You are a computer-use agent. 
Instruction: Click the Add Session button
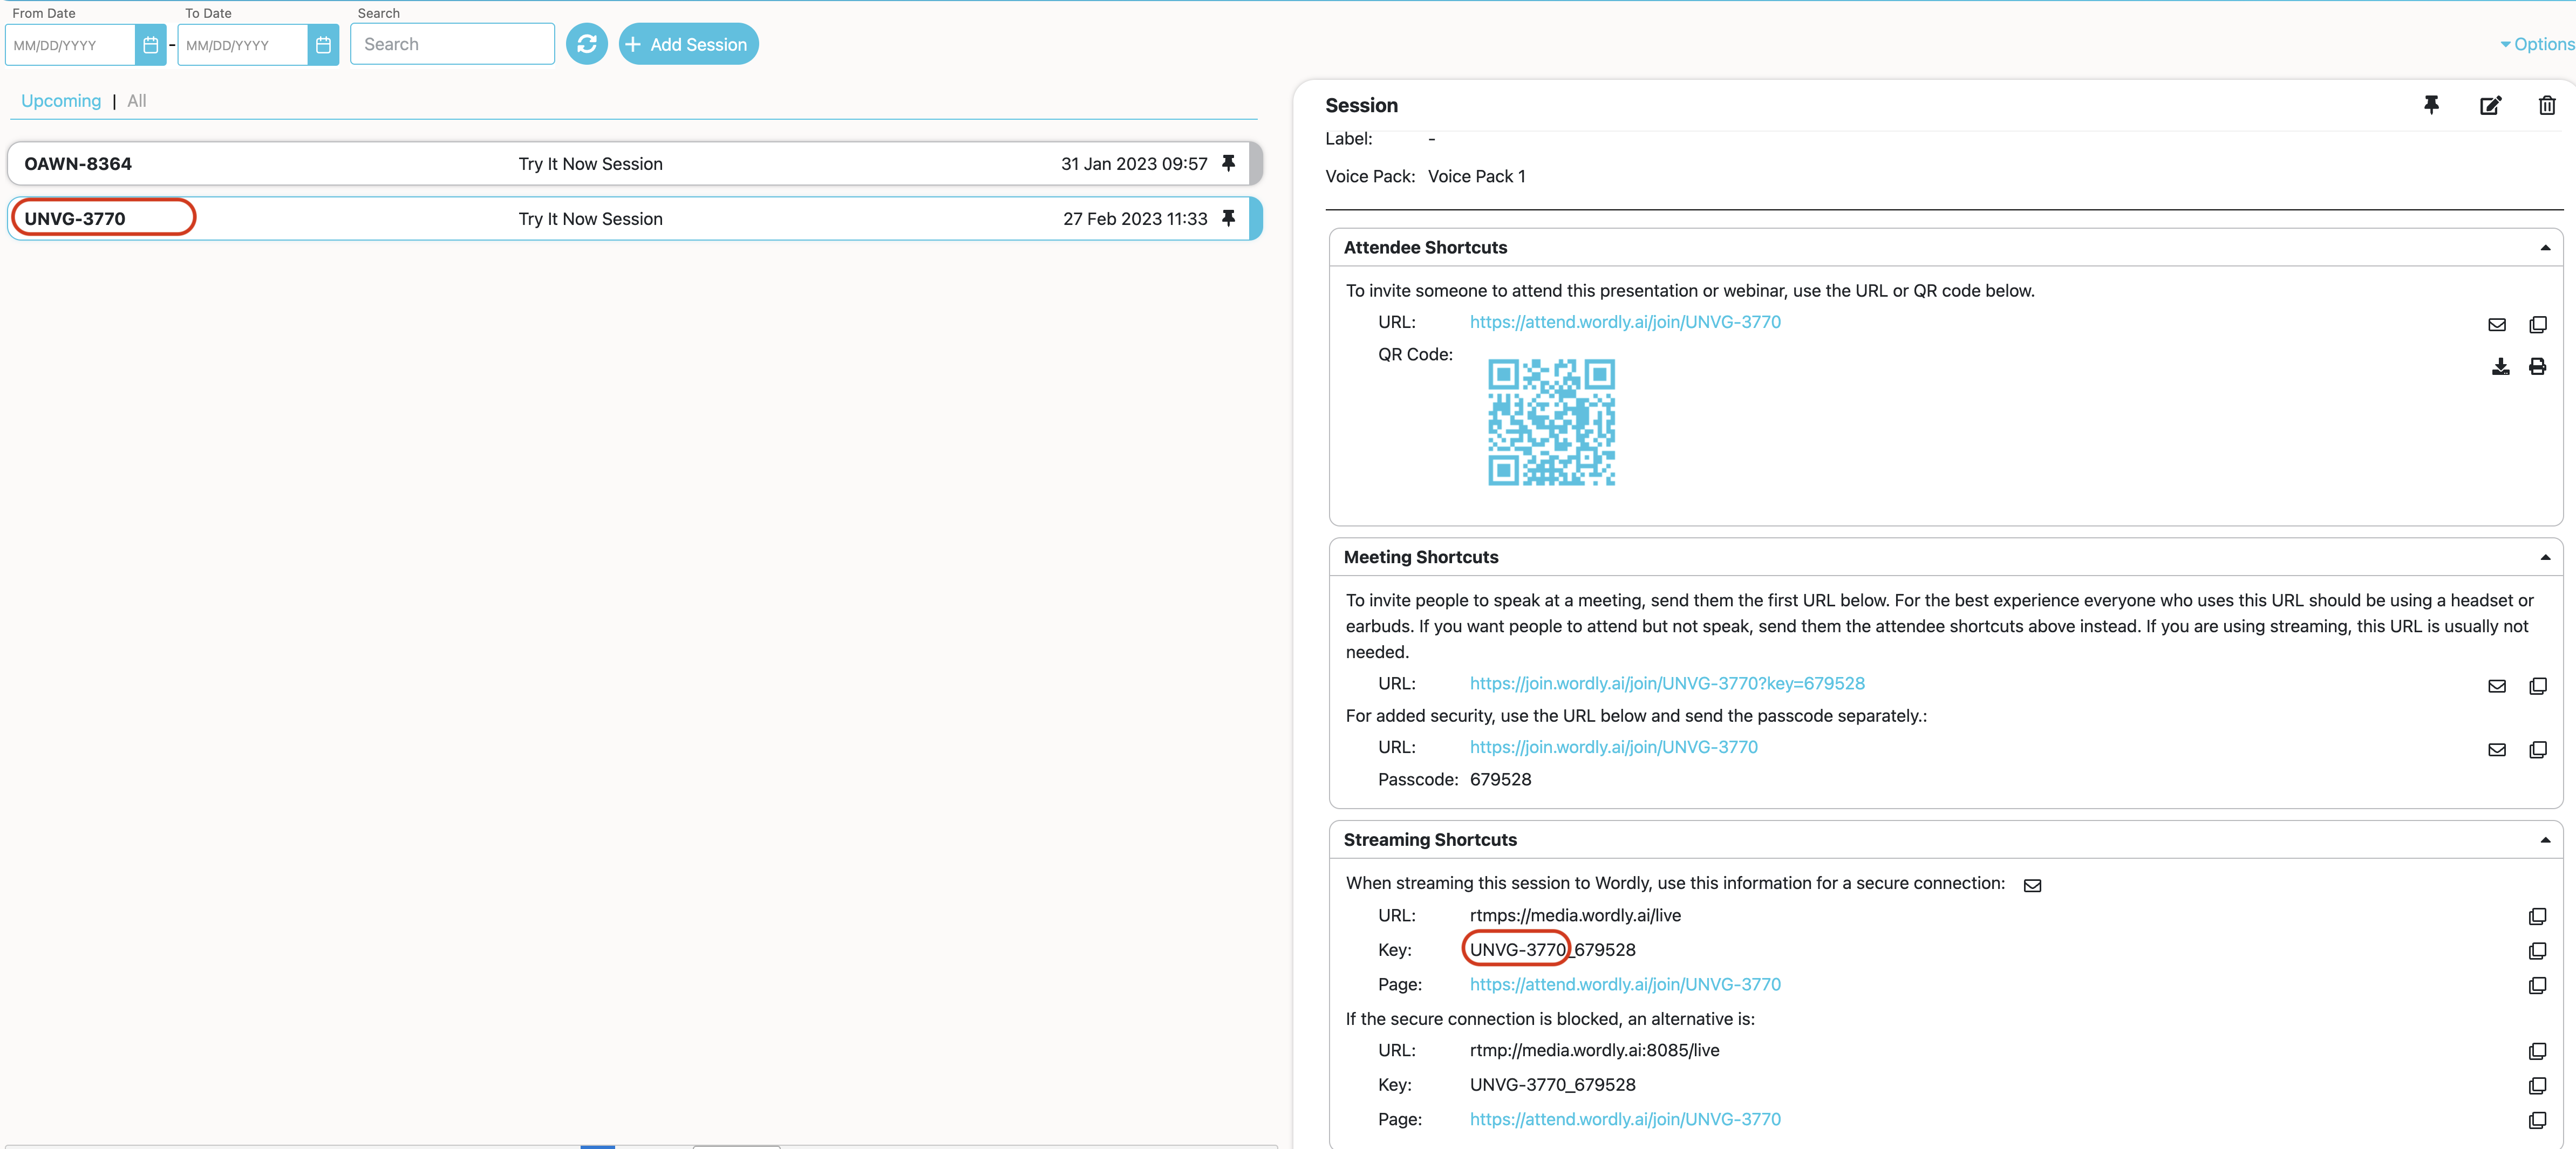click(688, 44)
